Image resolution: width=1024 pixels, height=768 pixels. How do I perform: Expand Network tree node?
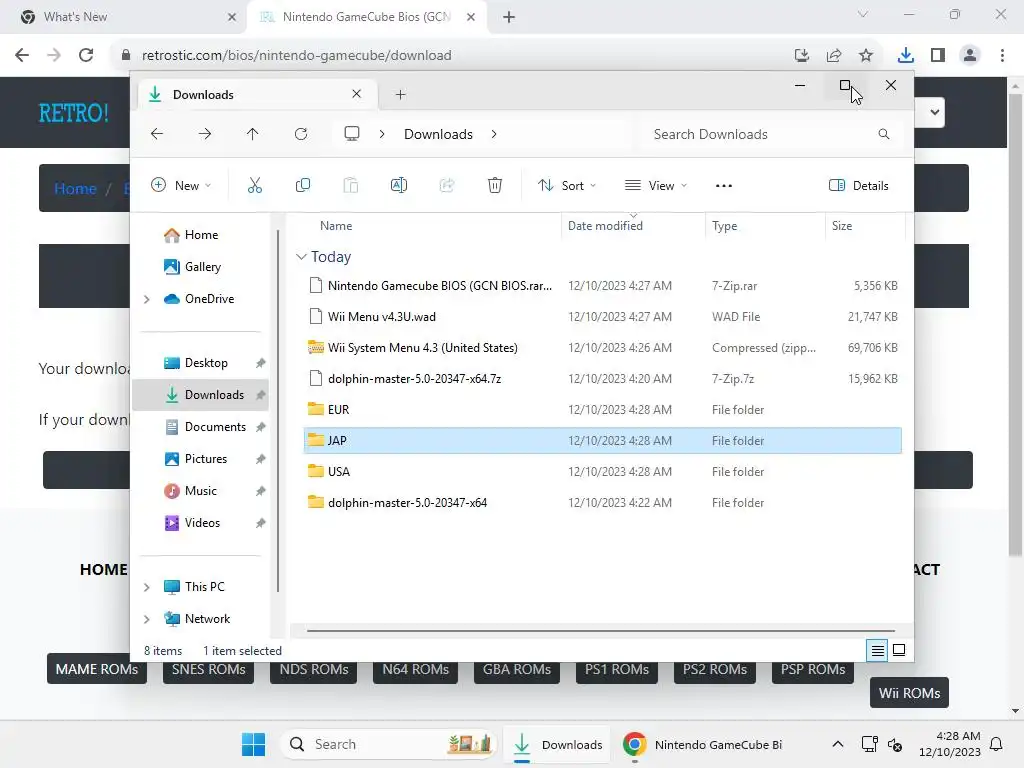(146, 619)
